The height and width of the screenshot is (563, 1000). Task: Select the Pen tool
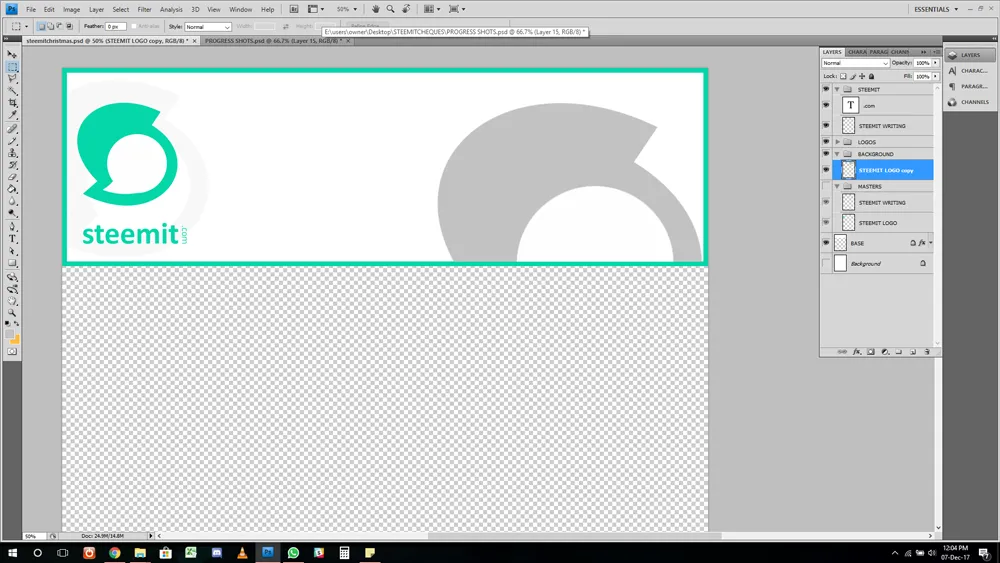tap(12, 227)
